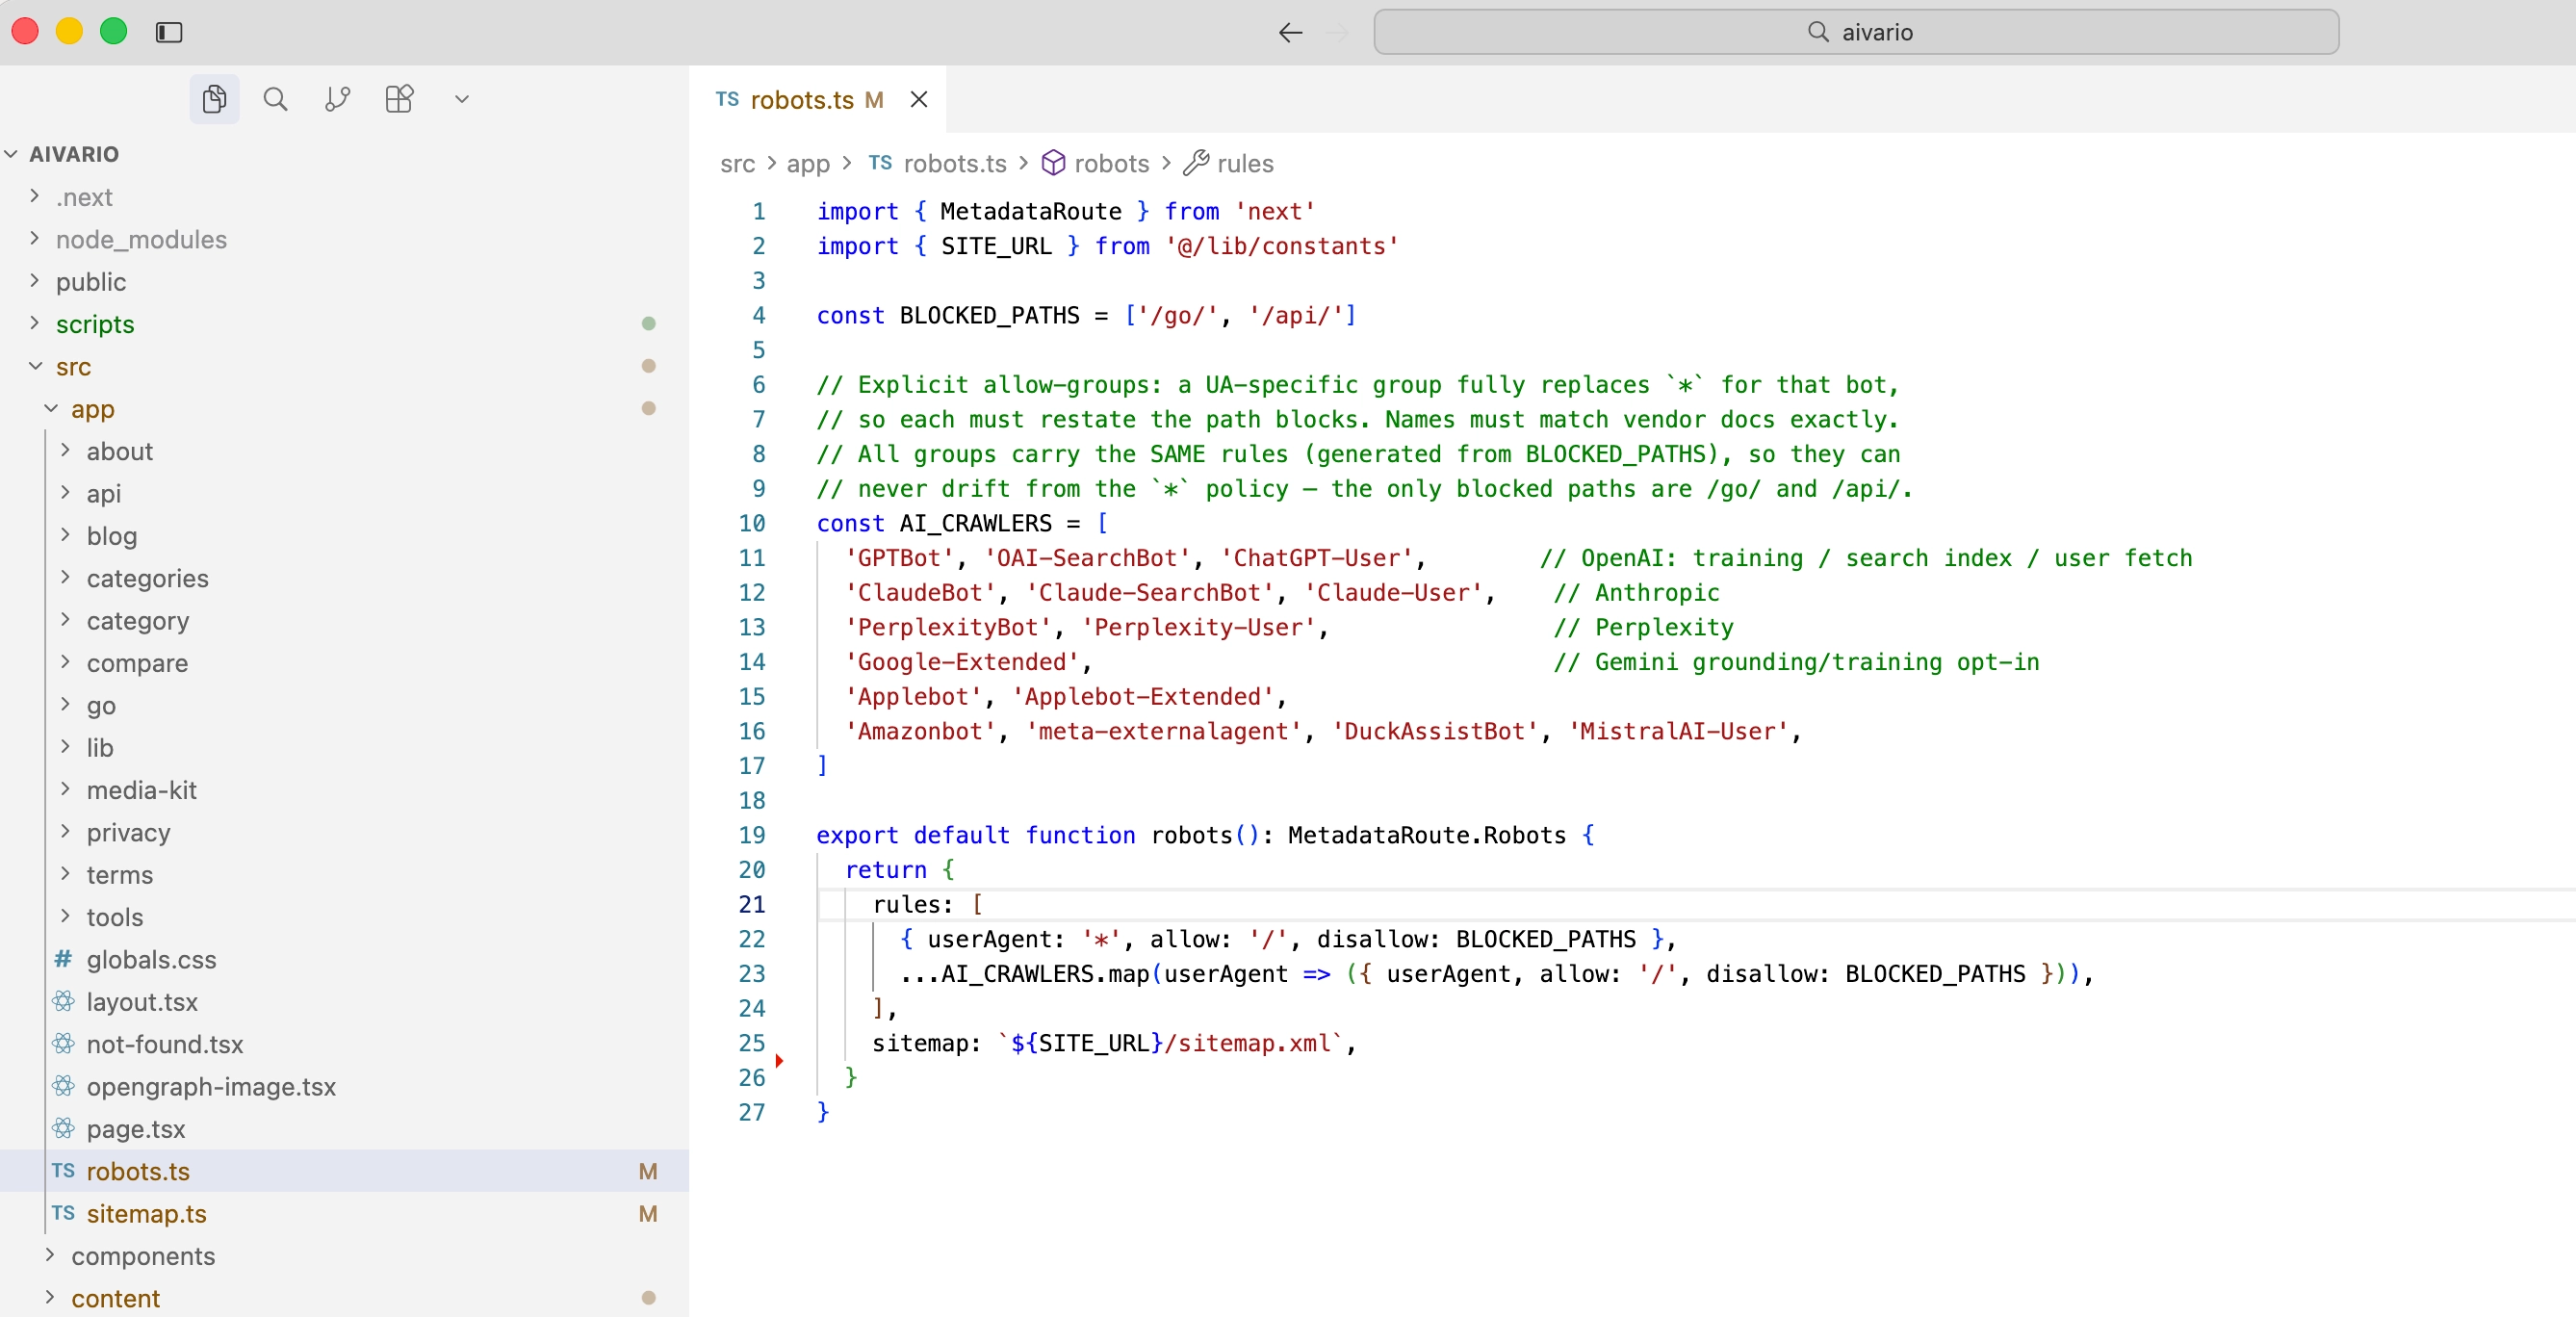Open the Extensions view icon

[399, 99]
